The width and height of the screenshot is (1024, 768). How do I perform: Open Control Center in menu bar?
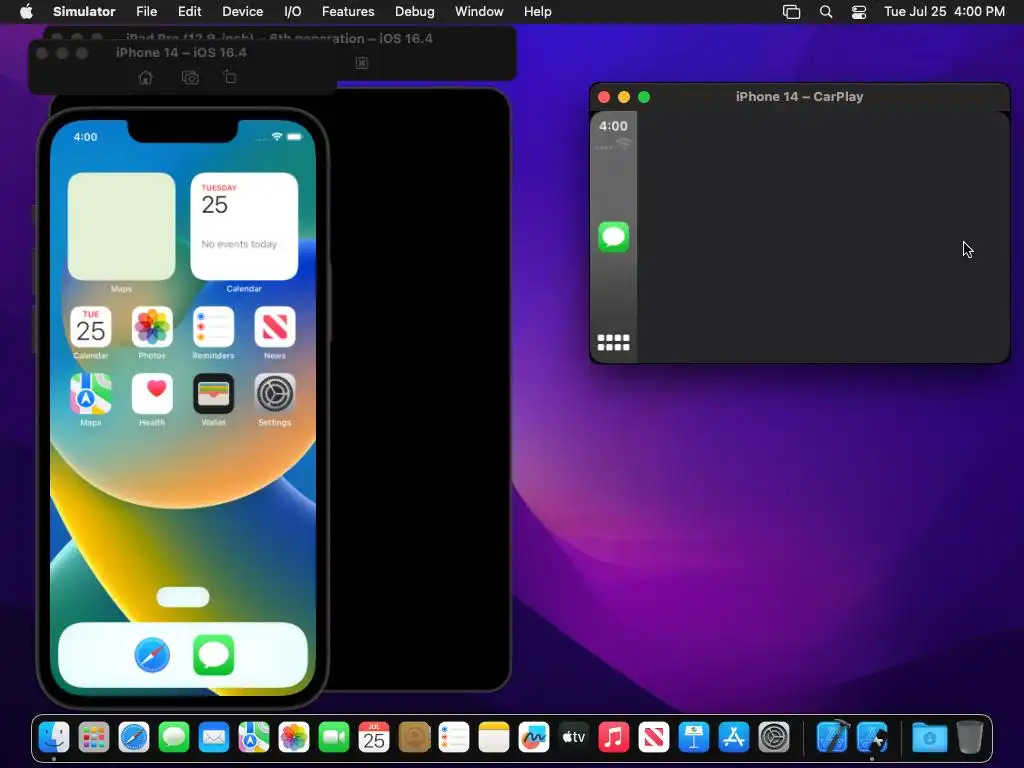point(859,12)
